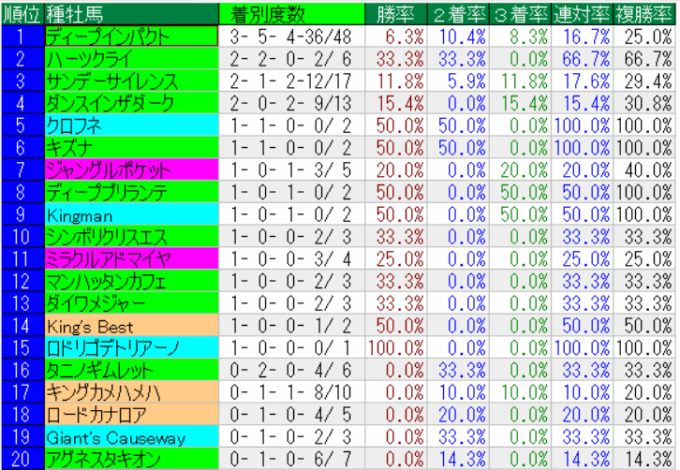
Task: Click the cyan クロフネ name cell
Action: (130, 124)
